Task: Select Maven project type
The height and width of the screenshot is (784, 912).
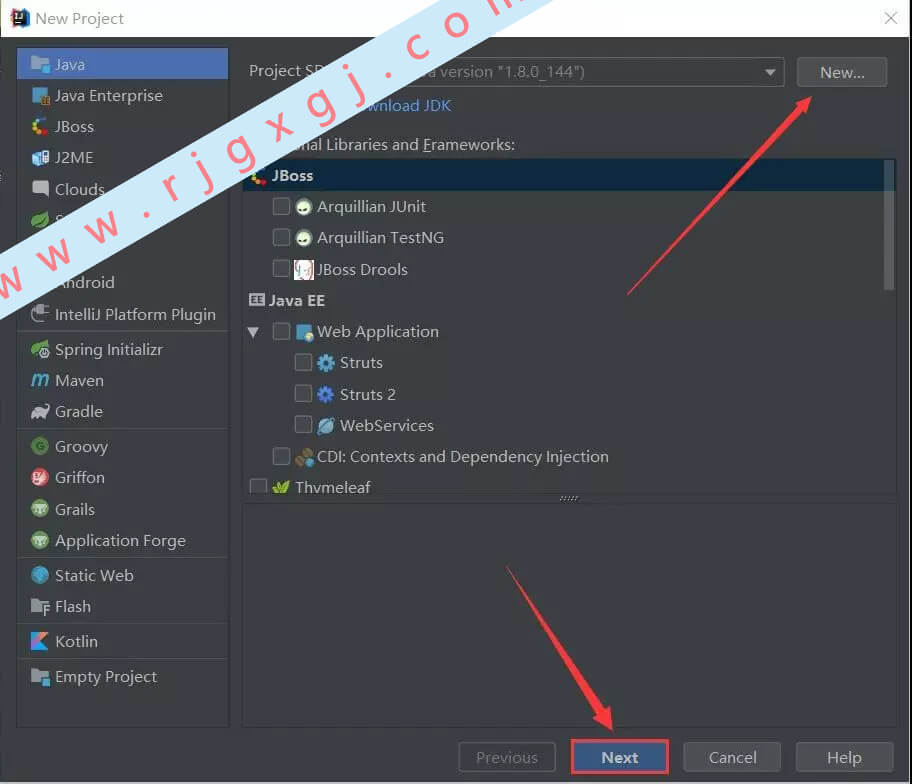Action: click(x=122, y=380)
